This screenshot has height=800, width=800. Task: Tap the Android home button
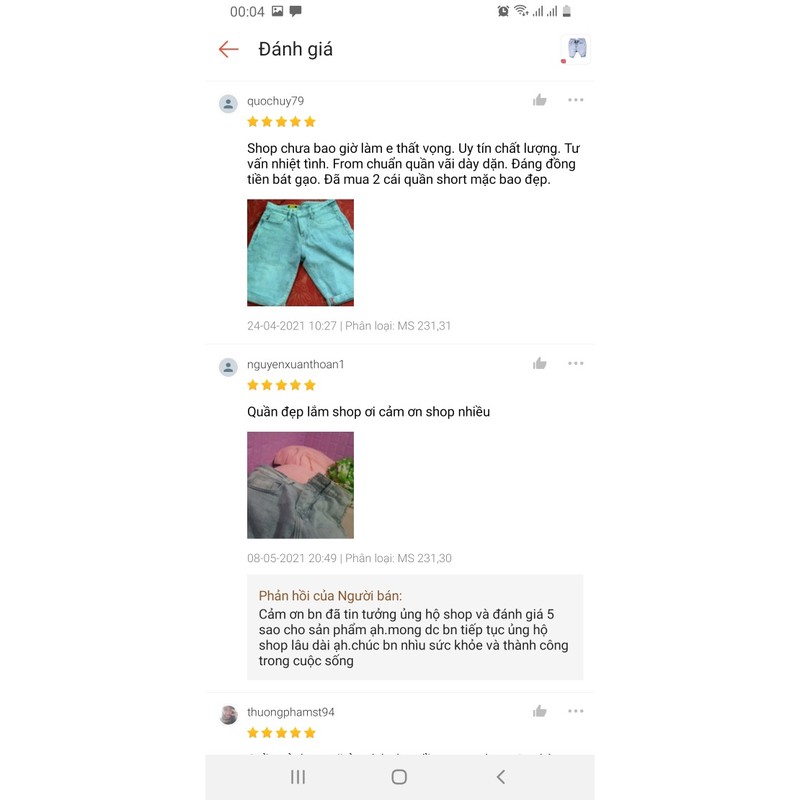[x=399, y=777]
